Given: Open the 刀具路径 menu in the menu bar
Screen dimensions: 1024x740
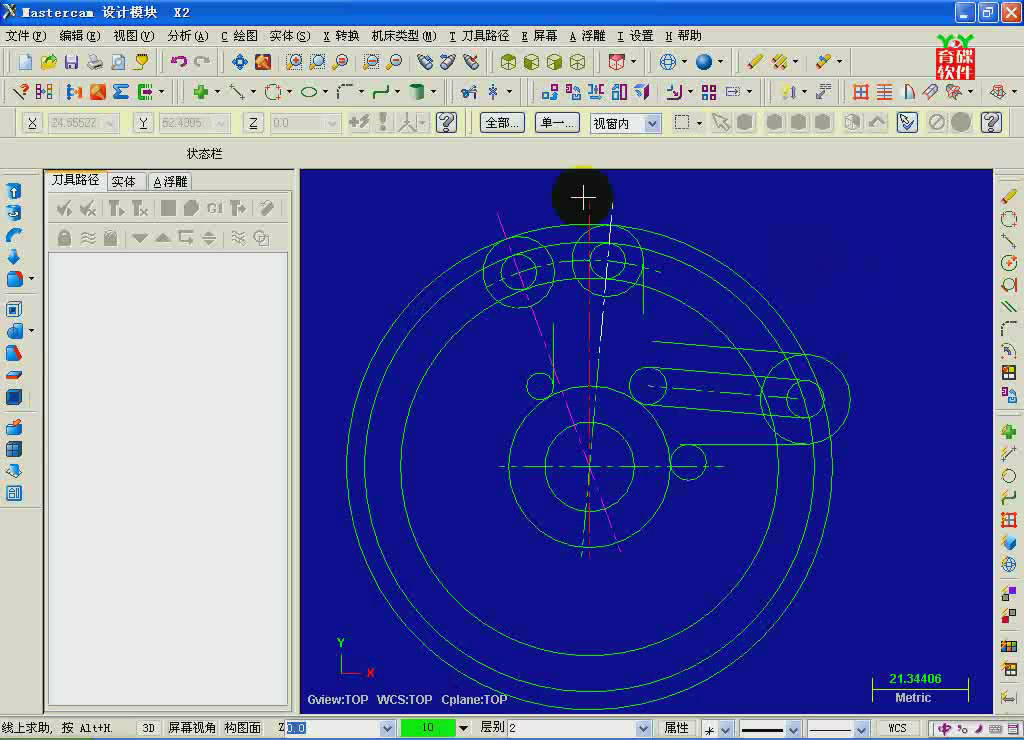Looking at the screenshot, I should click(x=479, y=36).
